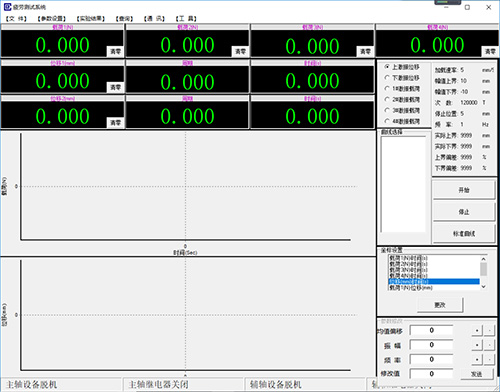500x392 pixels.
Task: Click the coordinate list's scroll-down arrow
Action: tap(484, 287)
